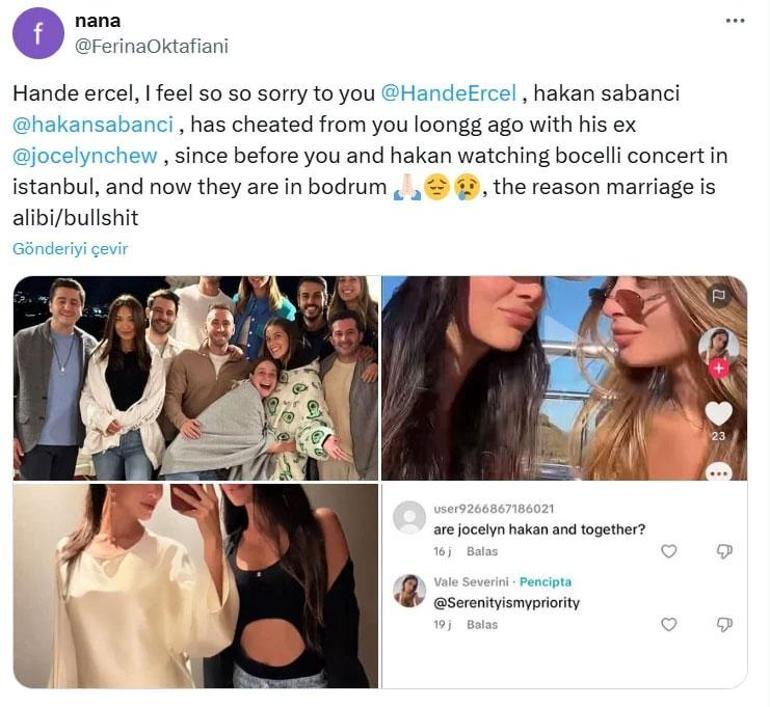This screenshot has height=707, width=770.
Task: Tap the red plus follow badge
Action: click(718, 368)
